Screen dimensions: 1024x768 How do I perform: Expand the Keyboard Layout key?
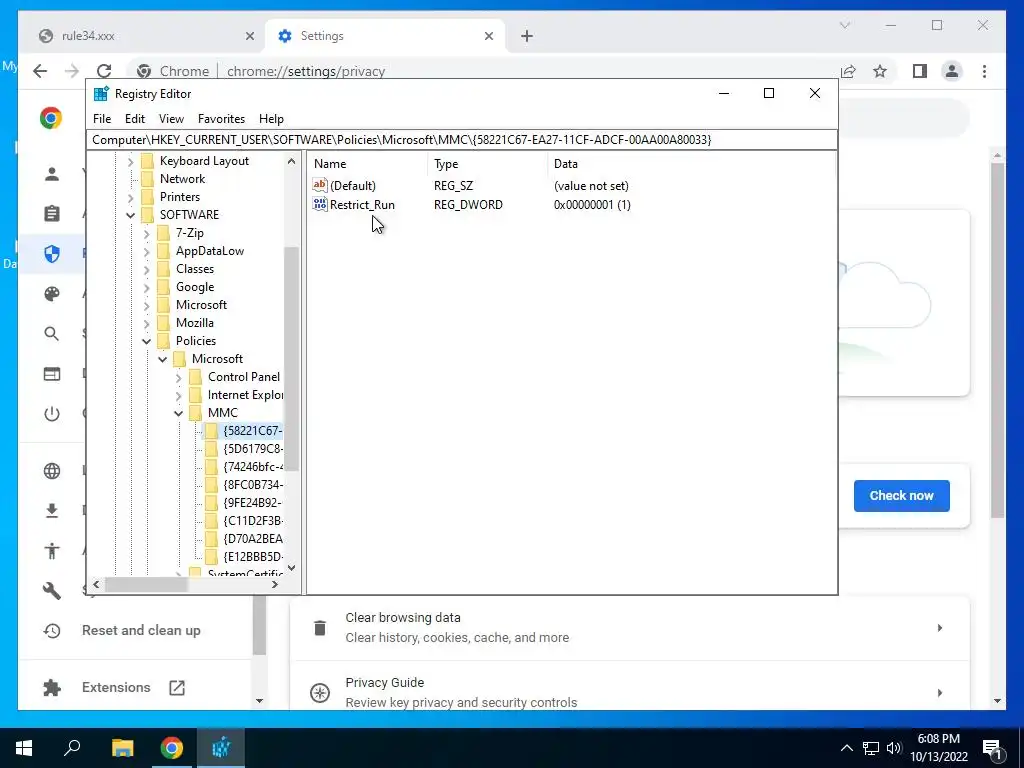click(131, 161)
